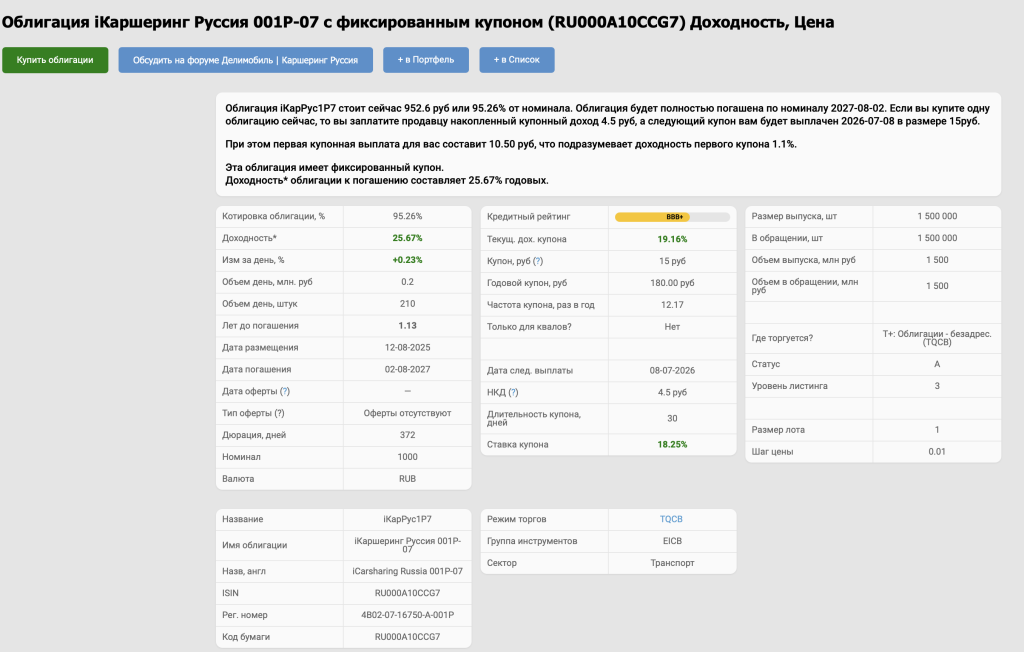Click the Длительность купона value 30

672,419
